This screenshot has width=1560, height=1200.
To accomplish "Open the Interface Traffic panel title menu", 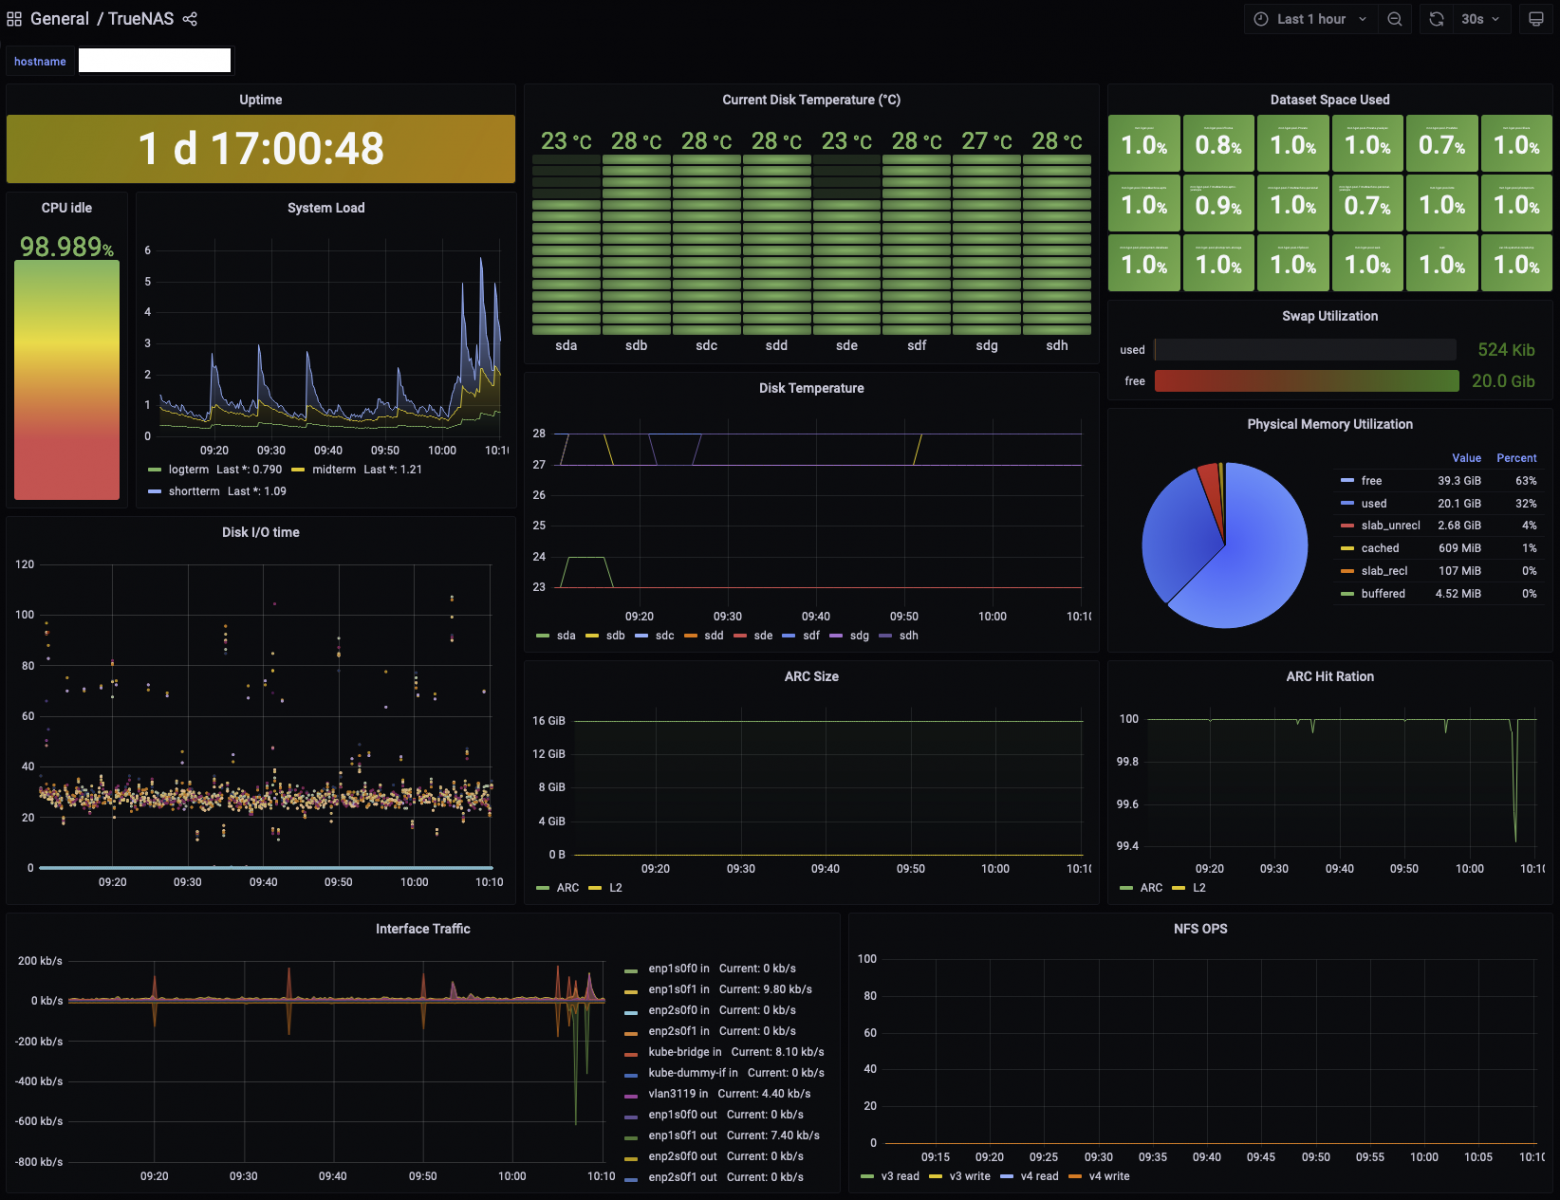I will (423, 929).
